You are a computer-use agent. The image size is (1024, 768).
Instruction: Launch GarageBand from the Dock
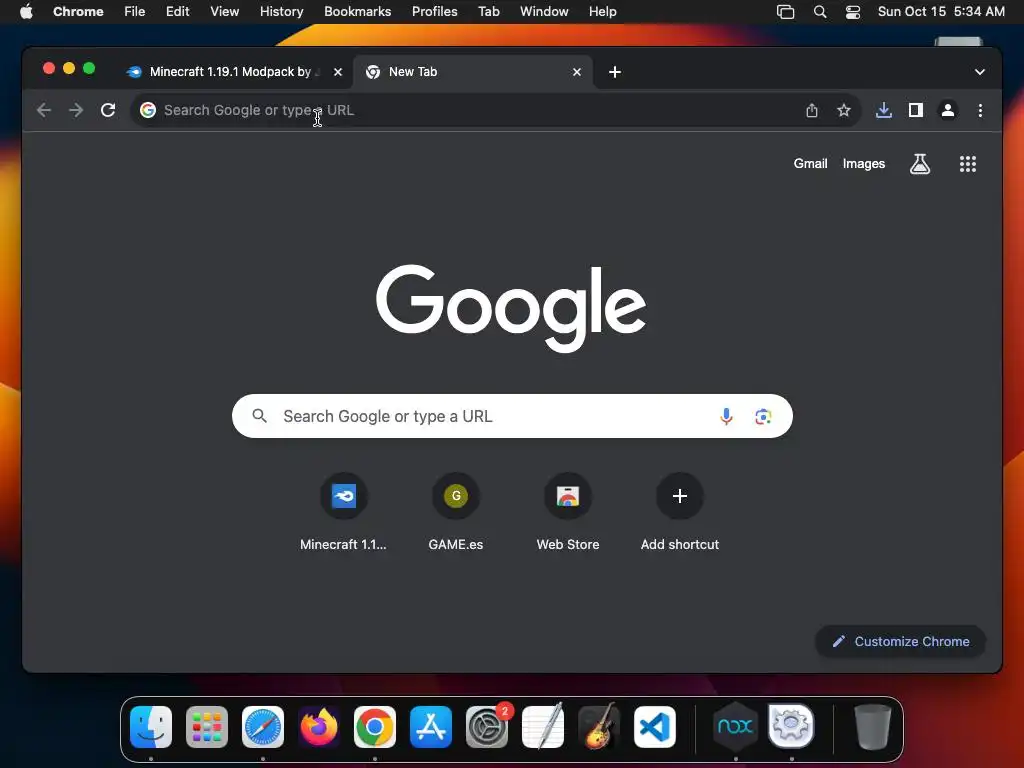click(x=599, y=727)
